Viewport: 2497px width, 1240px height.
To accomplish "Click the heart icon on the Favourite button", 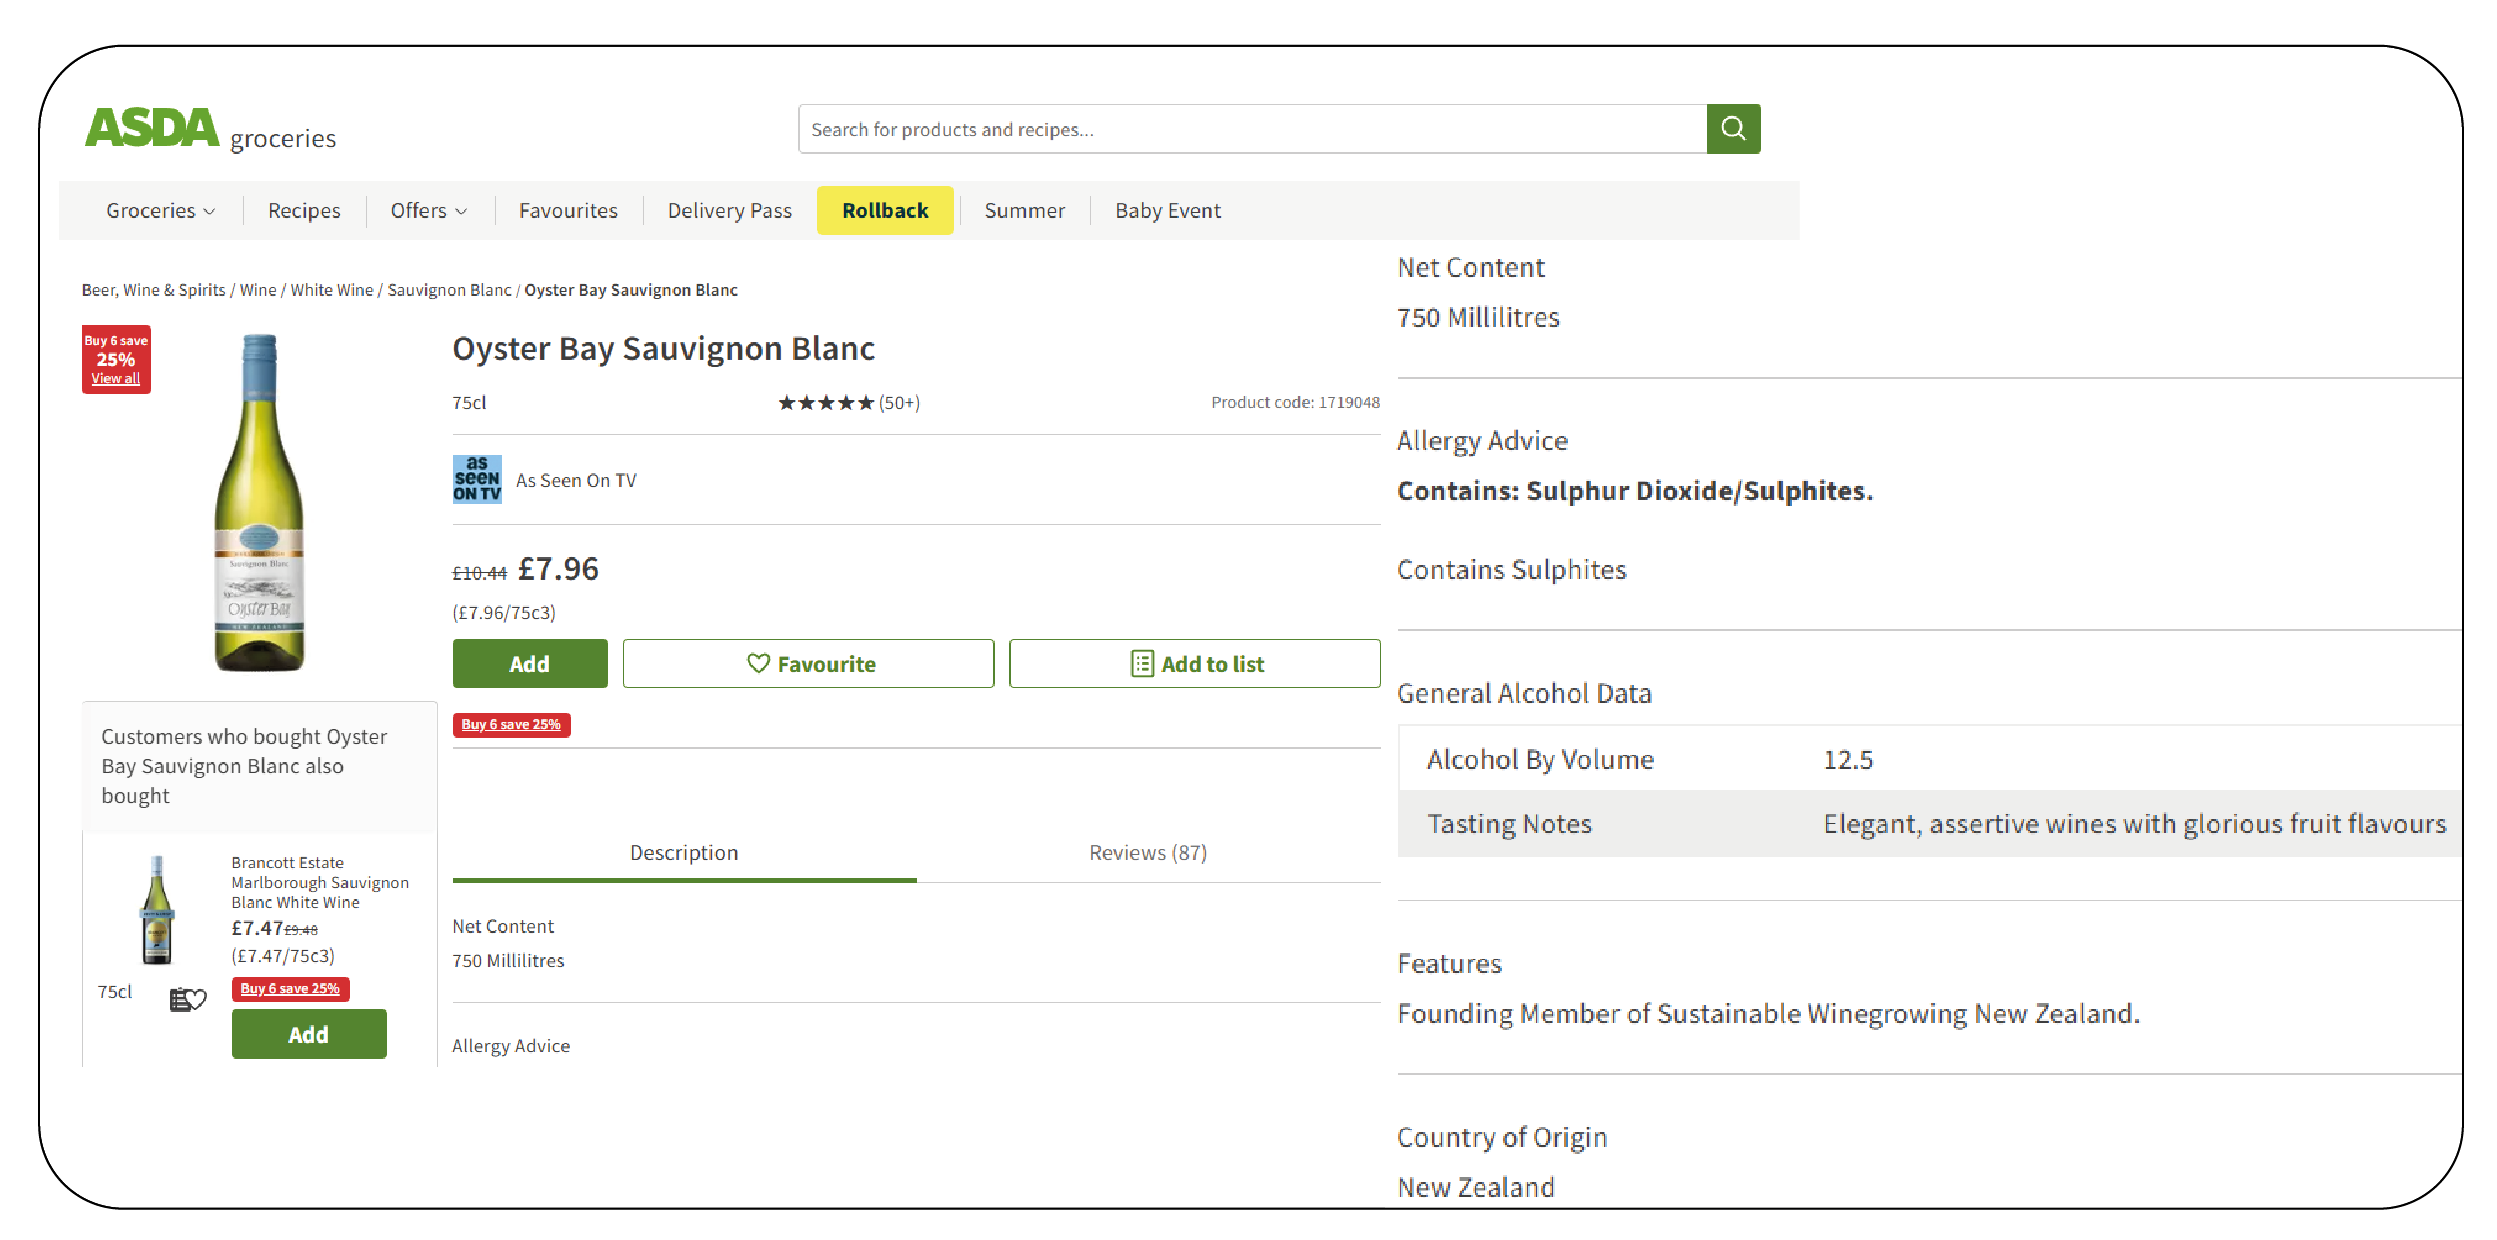I will (x=758, y=663).
